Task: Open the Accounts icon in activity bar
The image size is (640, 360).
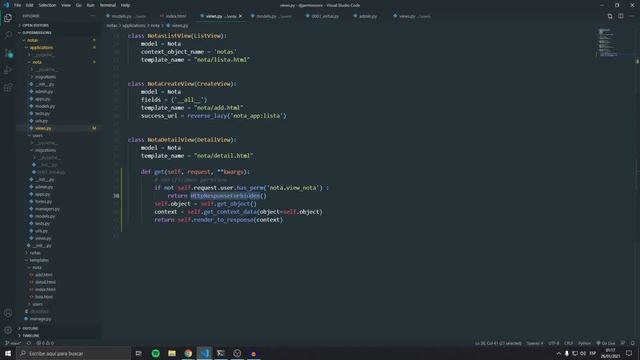Action: point(8,313)
